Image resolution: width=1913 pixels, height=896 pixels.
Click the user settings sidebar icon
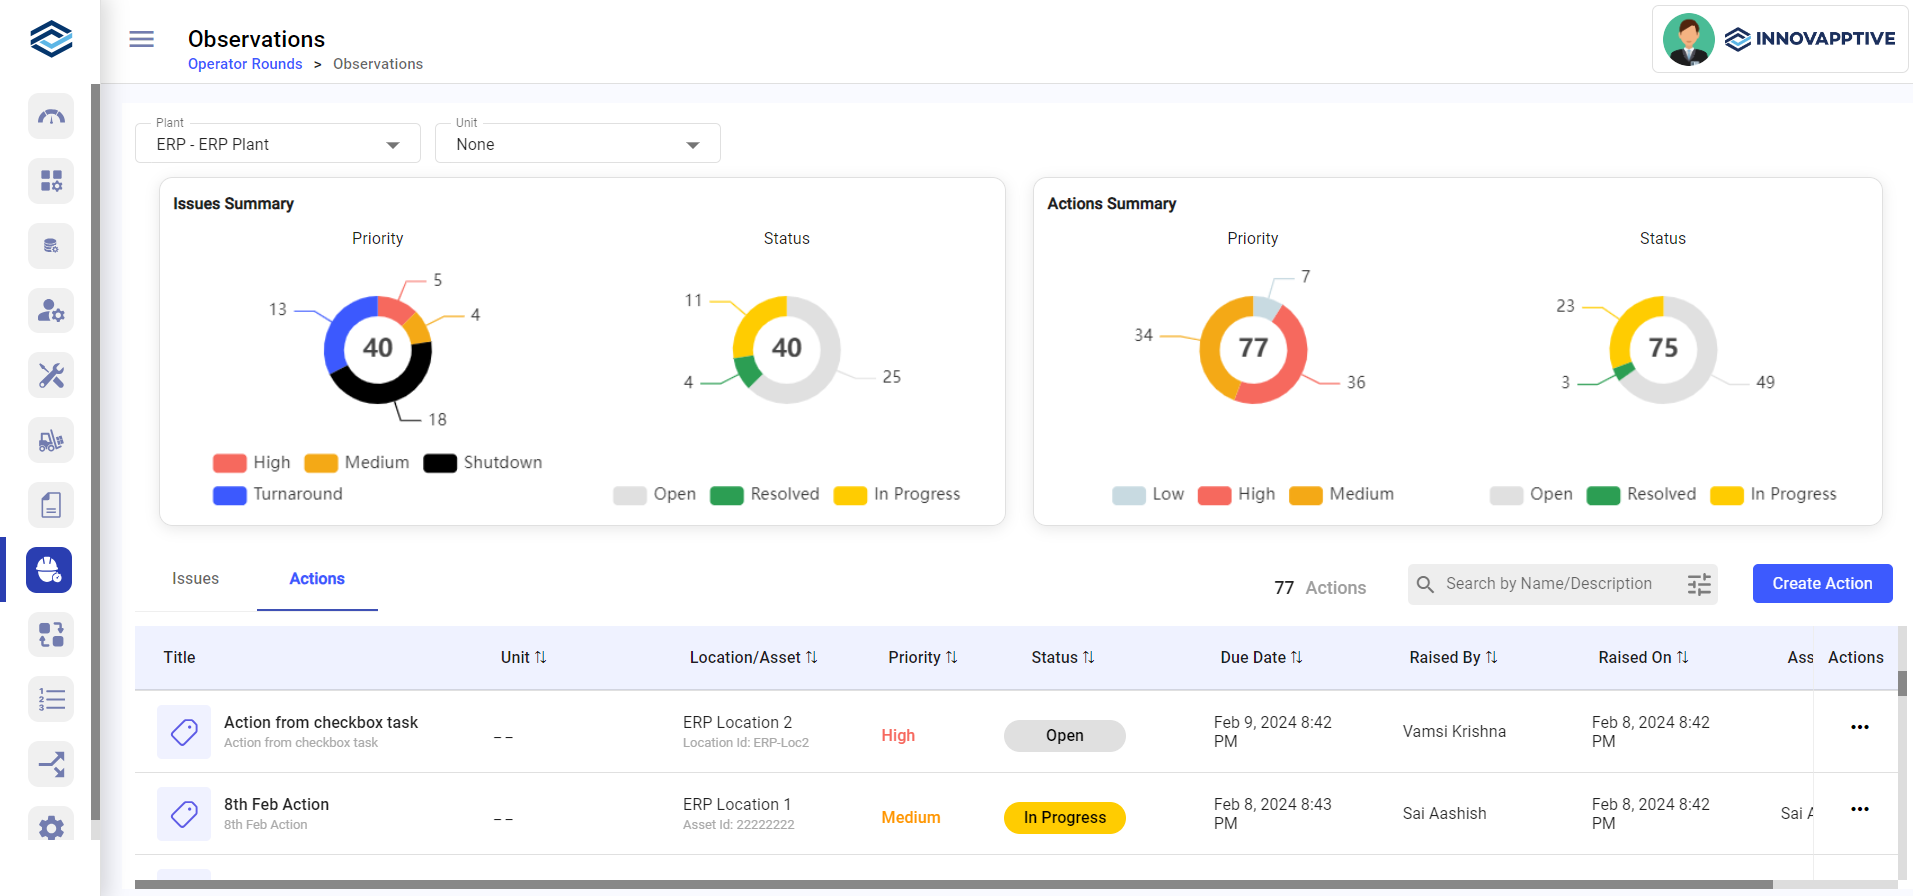pos(51,311)
